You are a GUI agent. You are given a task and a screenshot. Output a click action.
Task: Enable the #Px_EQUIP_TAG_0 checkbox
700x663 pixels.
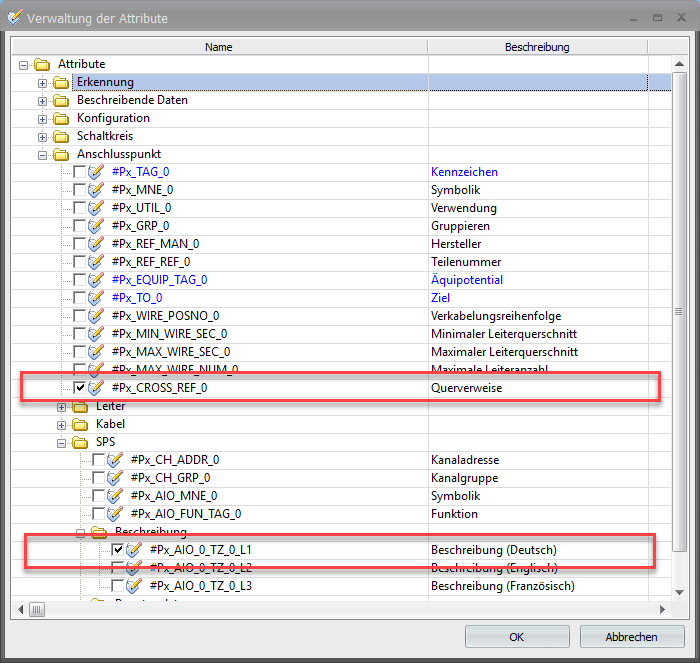80,280
